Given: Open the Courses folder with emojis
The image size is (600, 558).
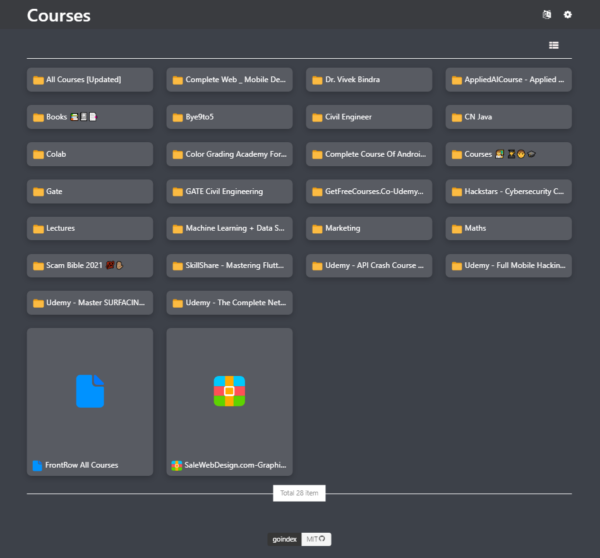Looking at the screenshot, I should click(x=509, y=154).
